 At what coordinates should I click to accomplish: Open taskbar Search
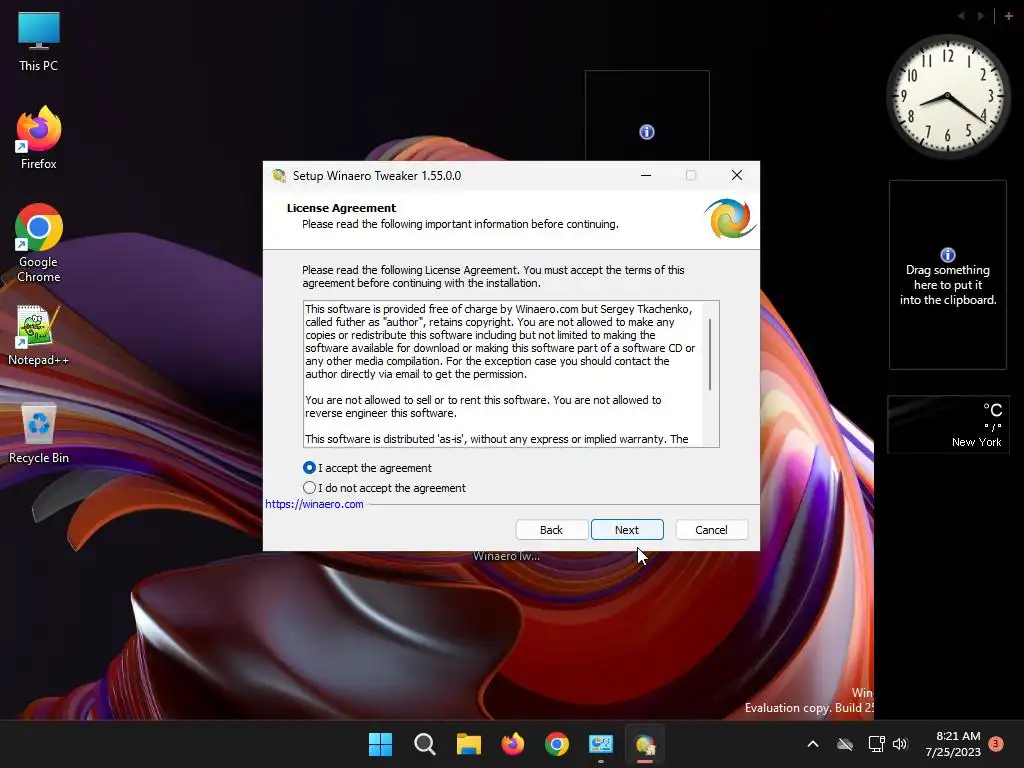424,744
